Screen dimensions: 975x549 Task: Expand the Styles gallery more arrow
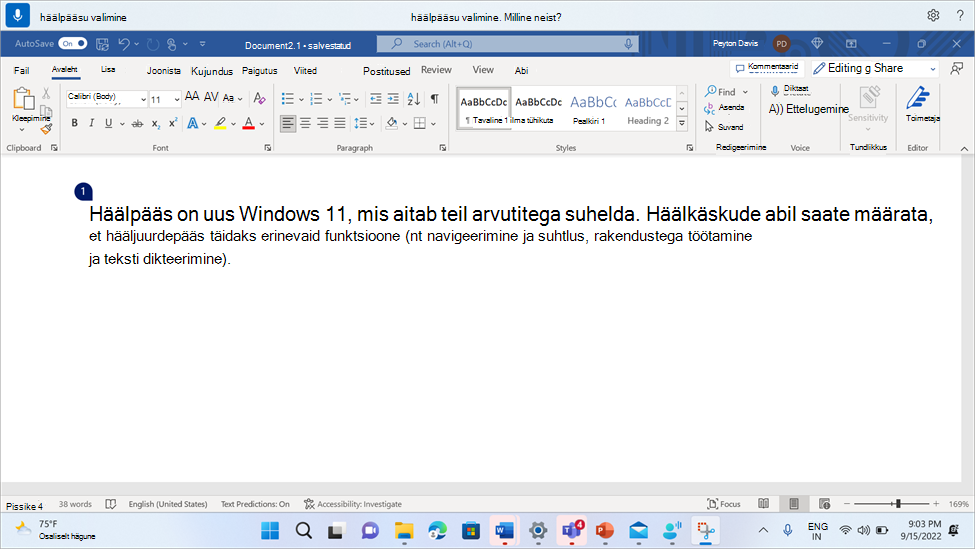tap(682, 123)
